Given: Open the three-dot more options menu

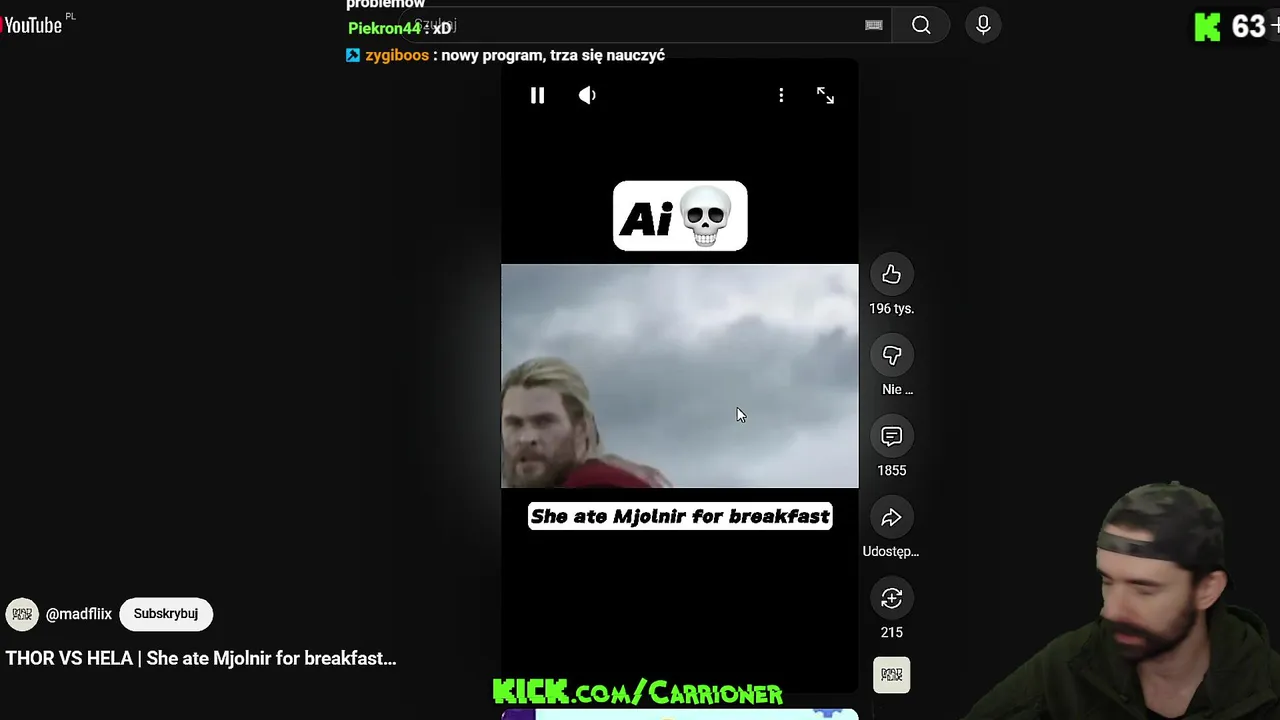Looking at the screenshot, I should 781,95.
